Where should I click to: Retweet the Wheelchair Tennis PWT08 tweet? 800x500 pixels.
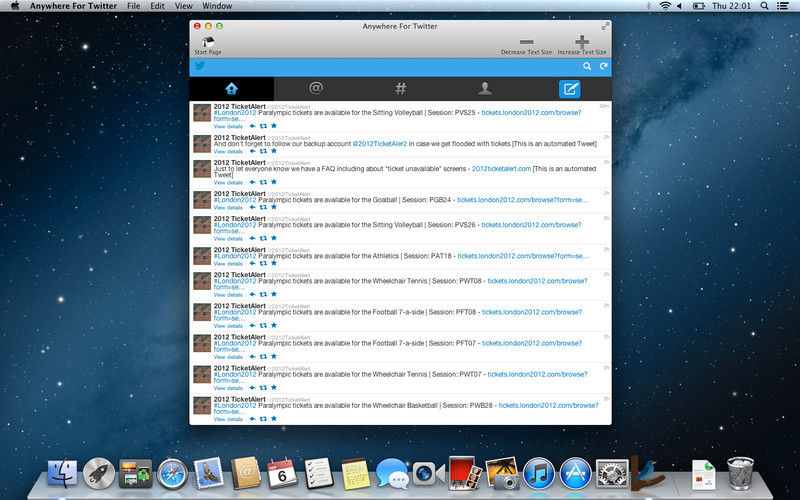[263, 294]
